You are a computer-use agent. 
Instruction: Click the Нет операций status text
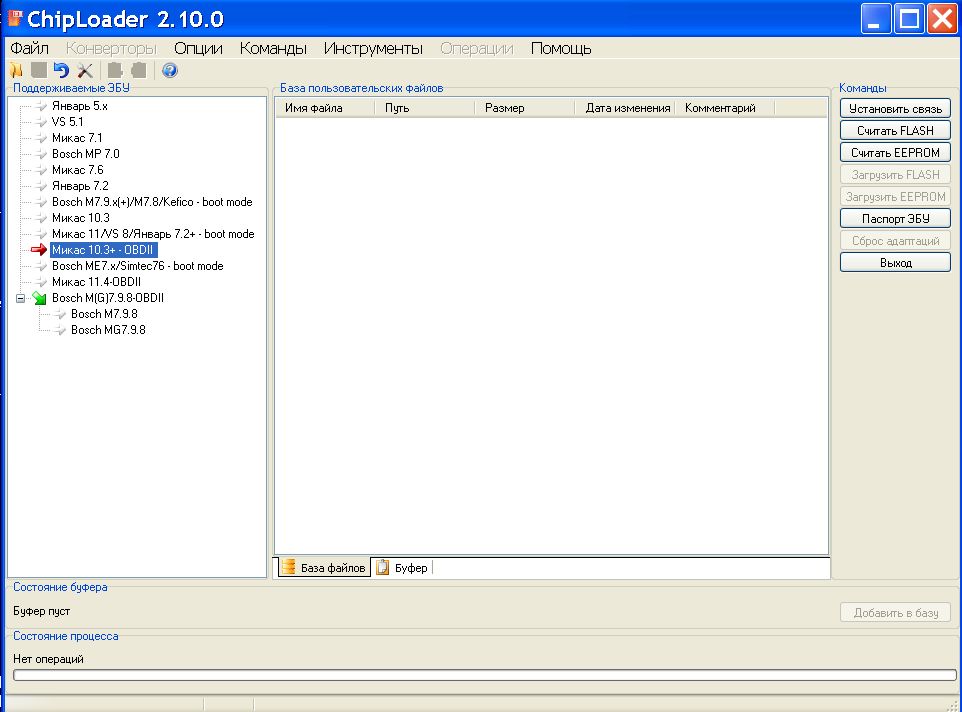[x=48, y=659]
